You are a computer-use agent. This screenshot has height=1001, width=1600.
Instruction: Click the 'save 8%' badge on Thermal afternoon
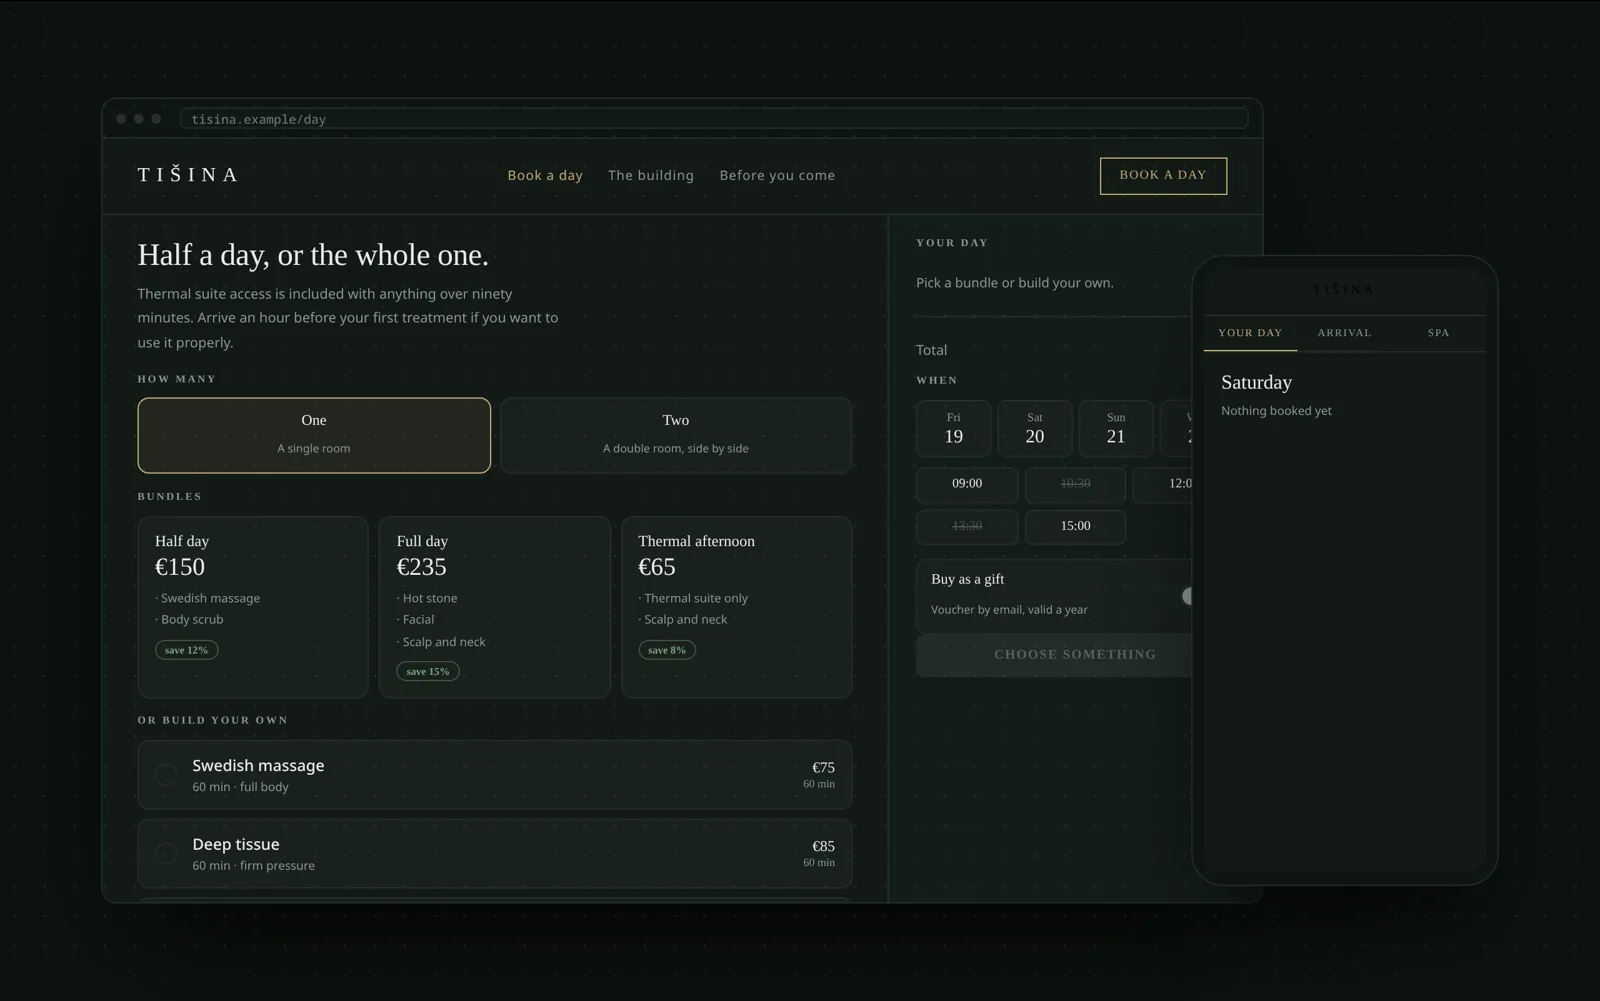[x=667, y=650]
